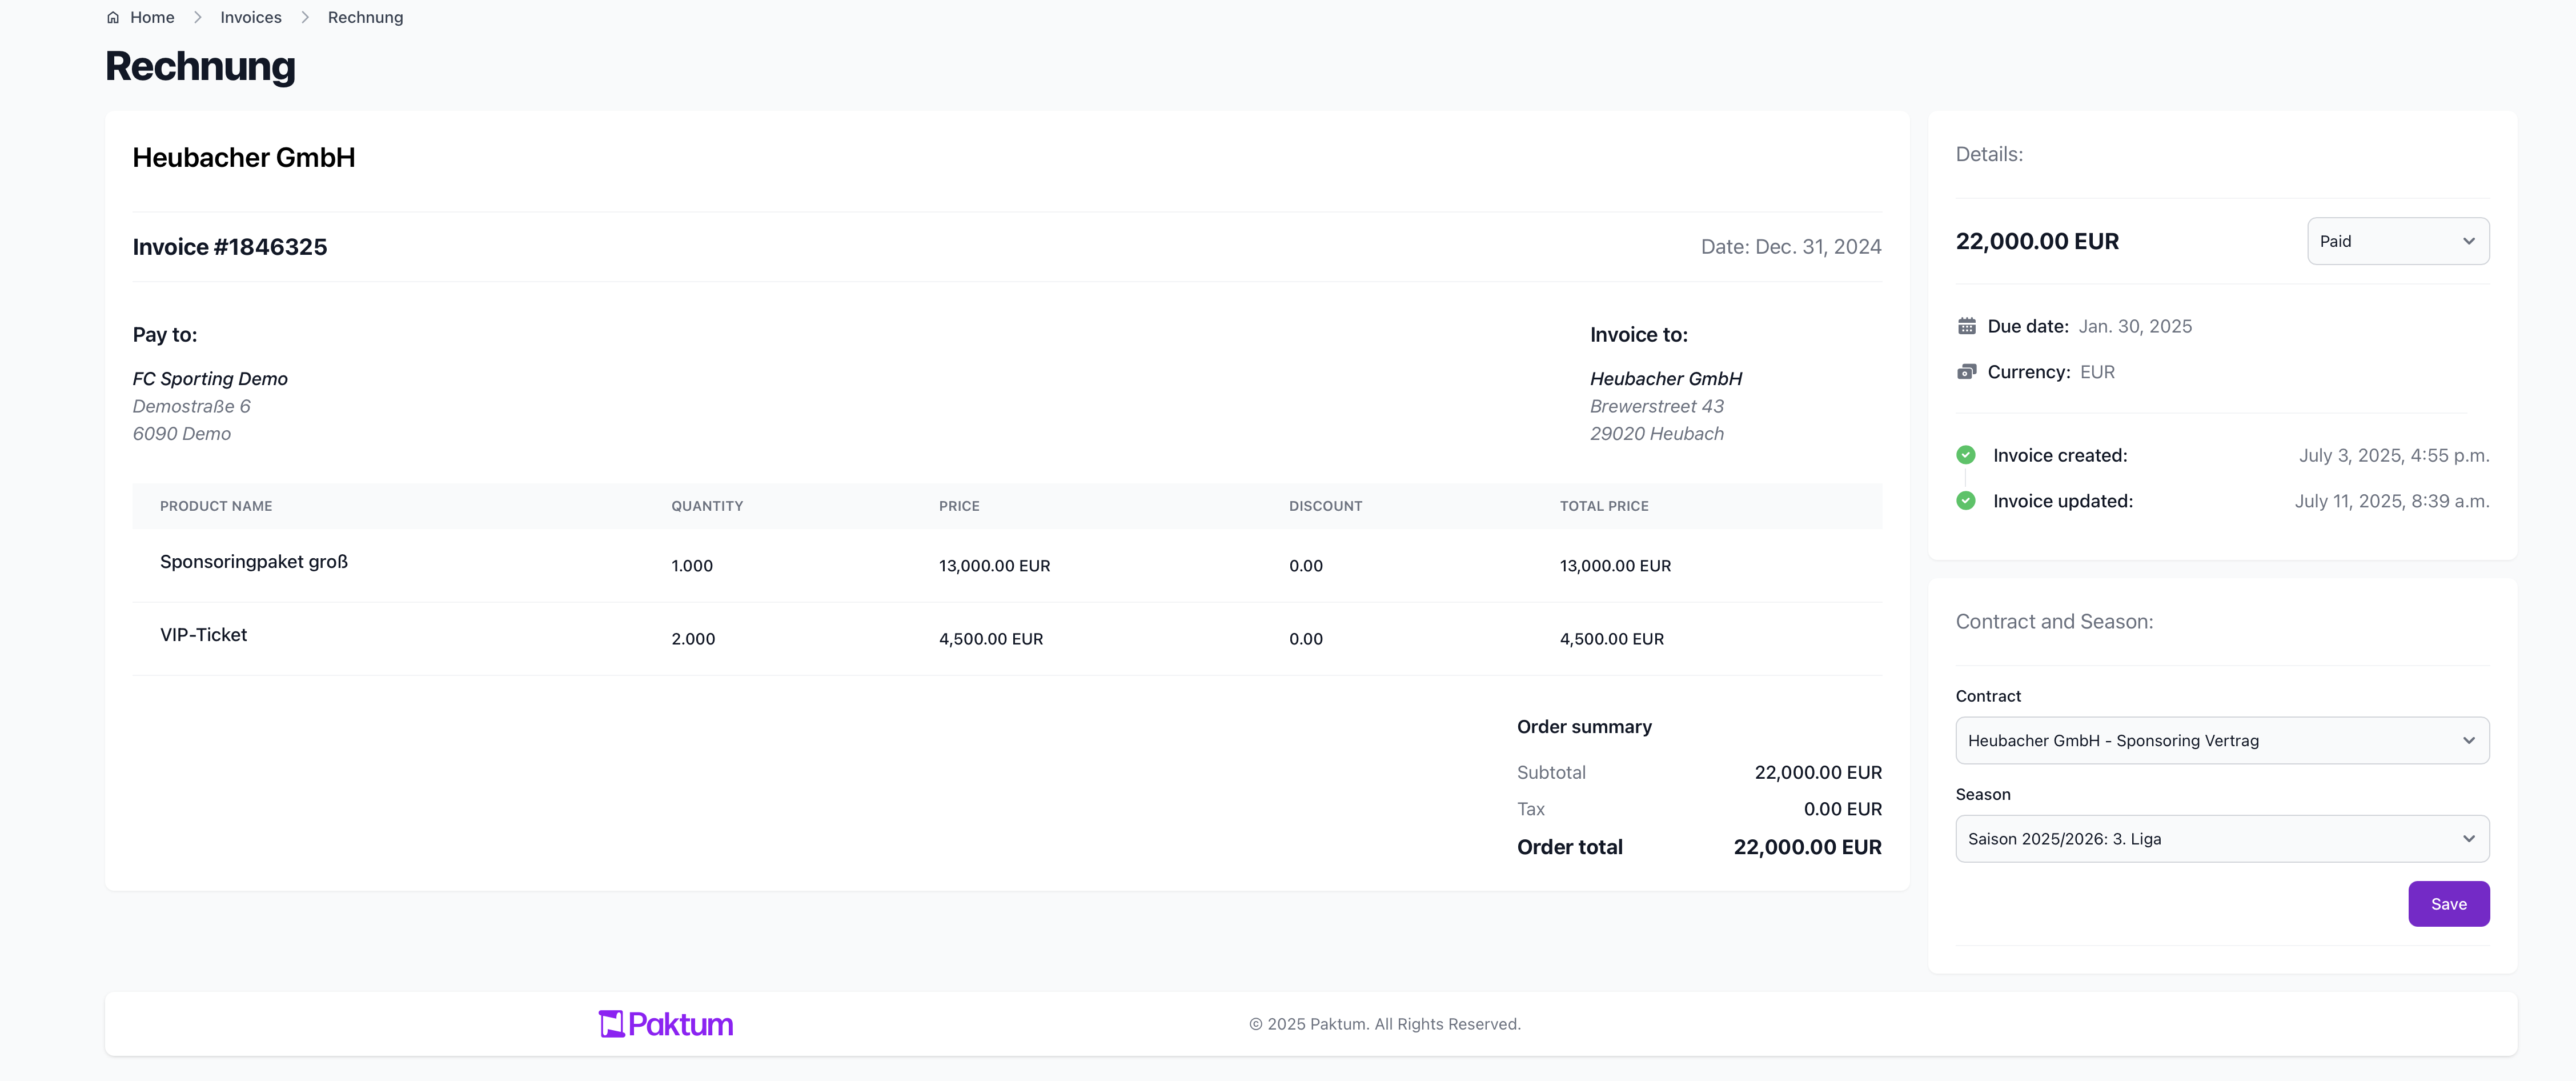Screen dimensions: 2576x1081
Task: Click the Product Name column header
Action: pos(216,506)
